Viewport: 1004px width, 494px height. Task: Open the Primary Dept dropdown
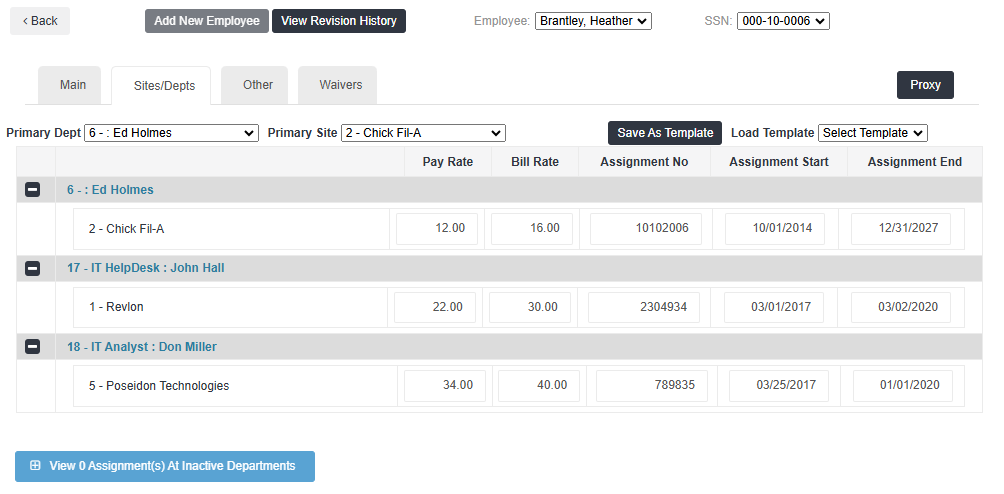[172, 133]
